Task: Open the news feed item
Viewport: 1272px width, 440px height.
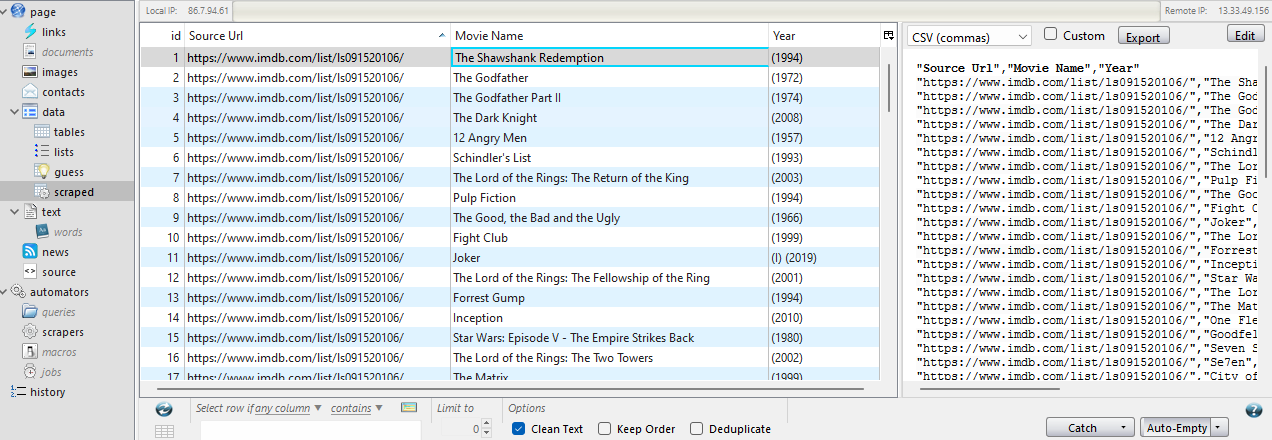Action: click(x=55, y=252)
